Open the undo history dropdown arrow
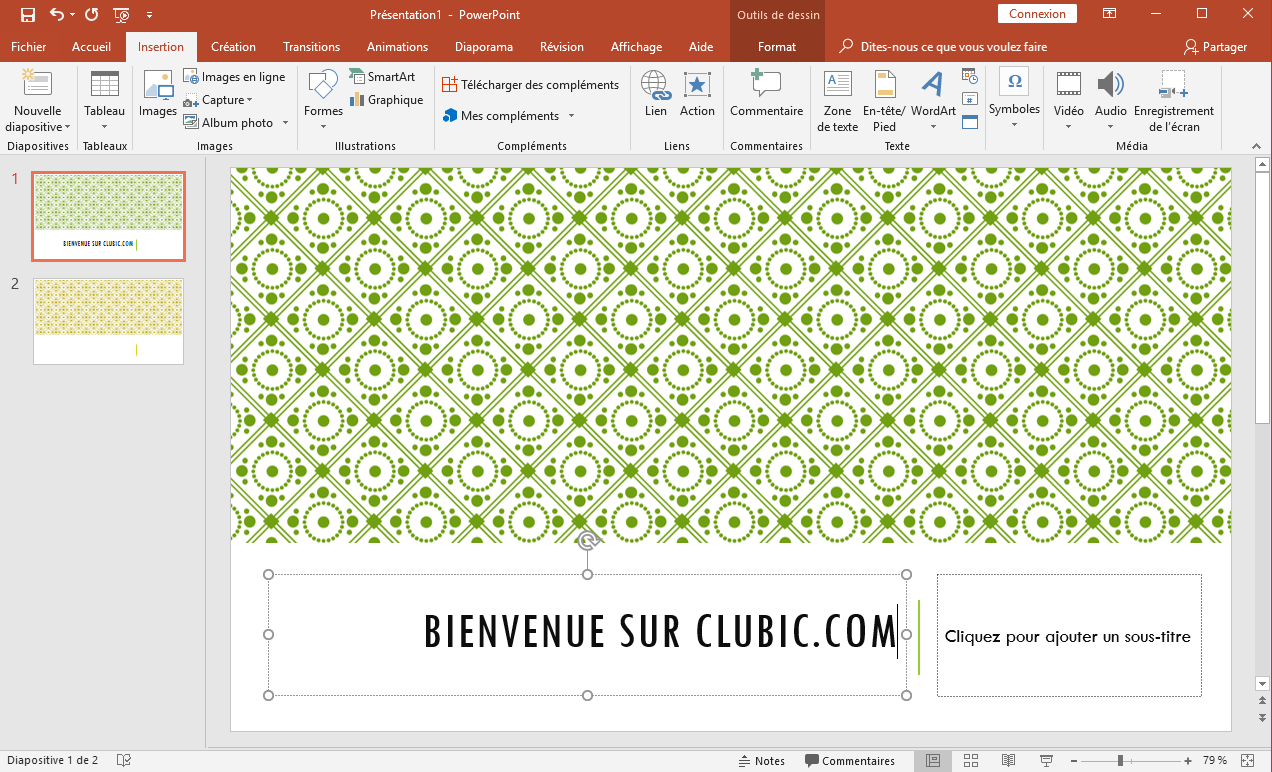This screenshot has width=1272, height=772. tap(73, 15)
